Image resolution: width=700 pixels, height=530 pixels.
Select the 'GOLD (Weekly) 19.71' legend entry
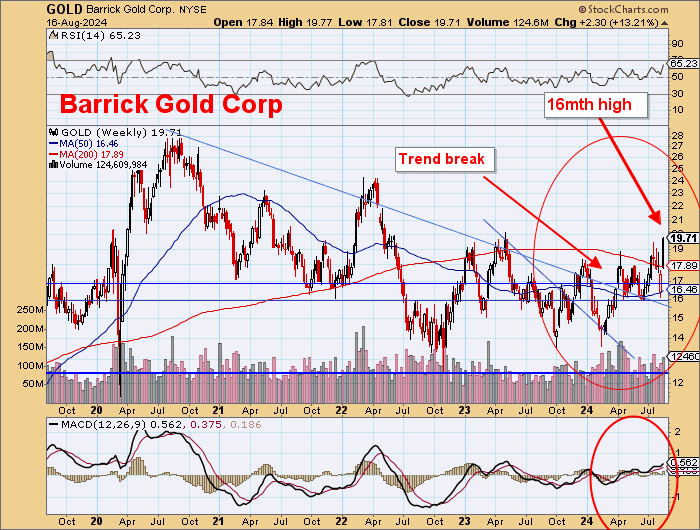[121, 133]
